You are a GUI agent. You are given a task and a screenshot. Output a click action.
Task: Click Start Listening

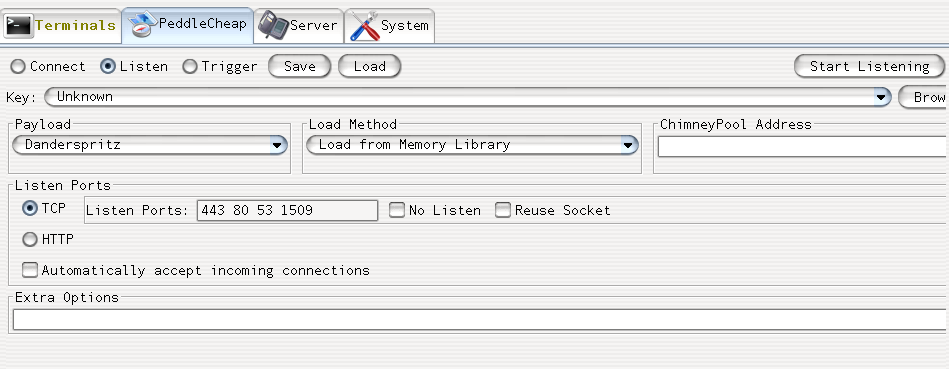[869, 67]
